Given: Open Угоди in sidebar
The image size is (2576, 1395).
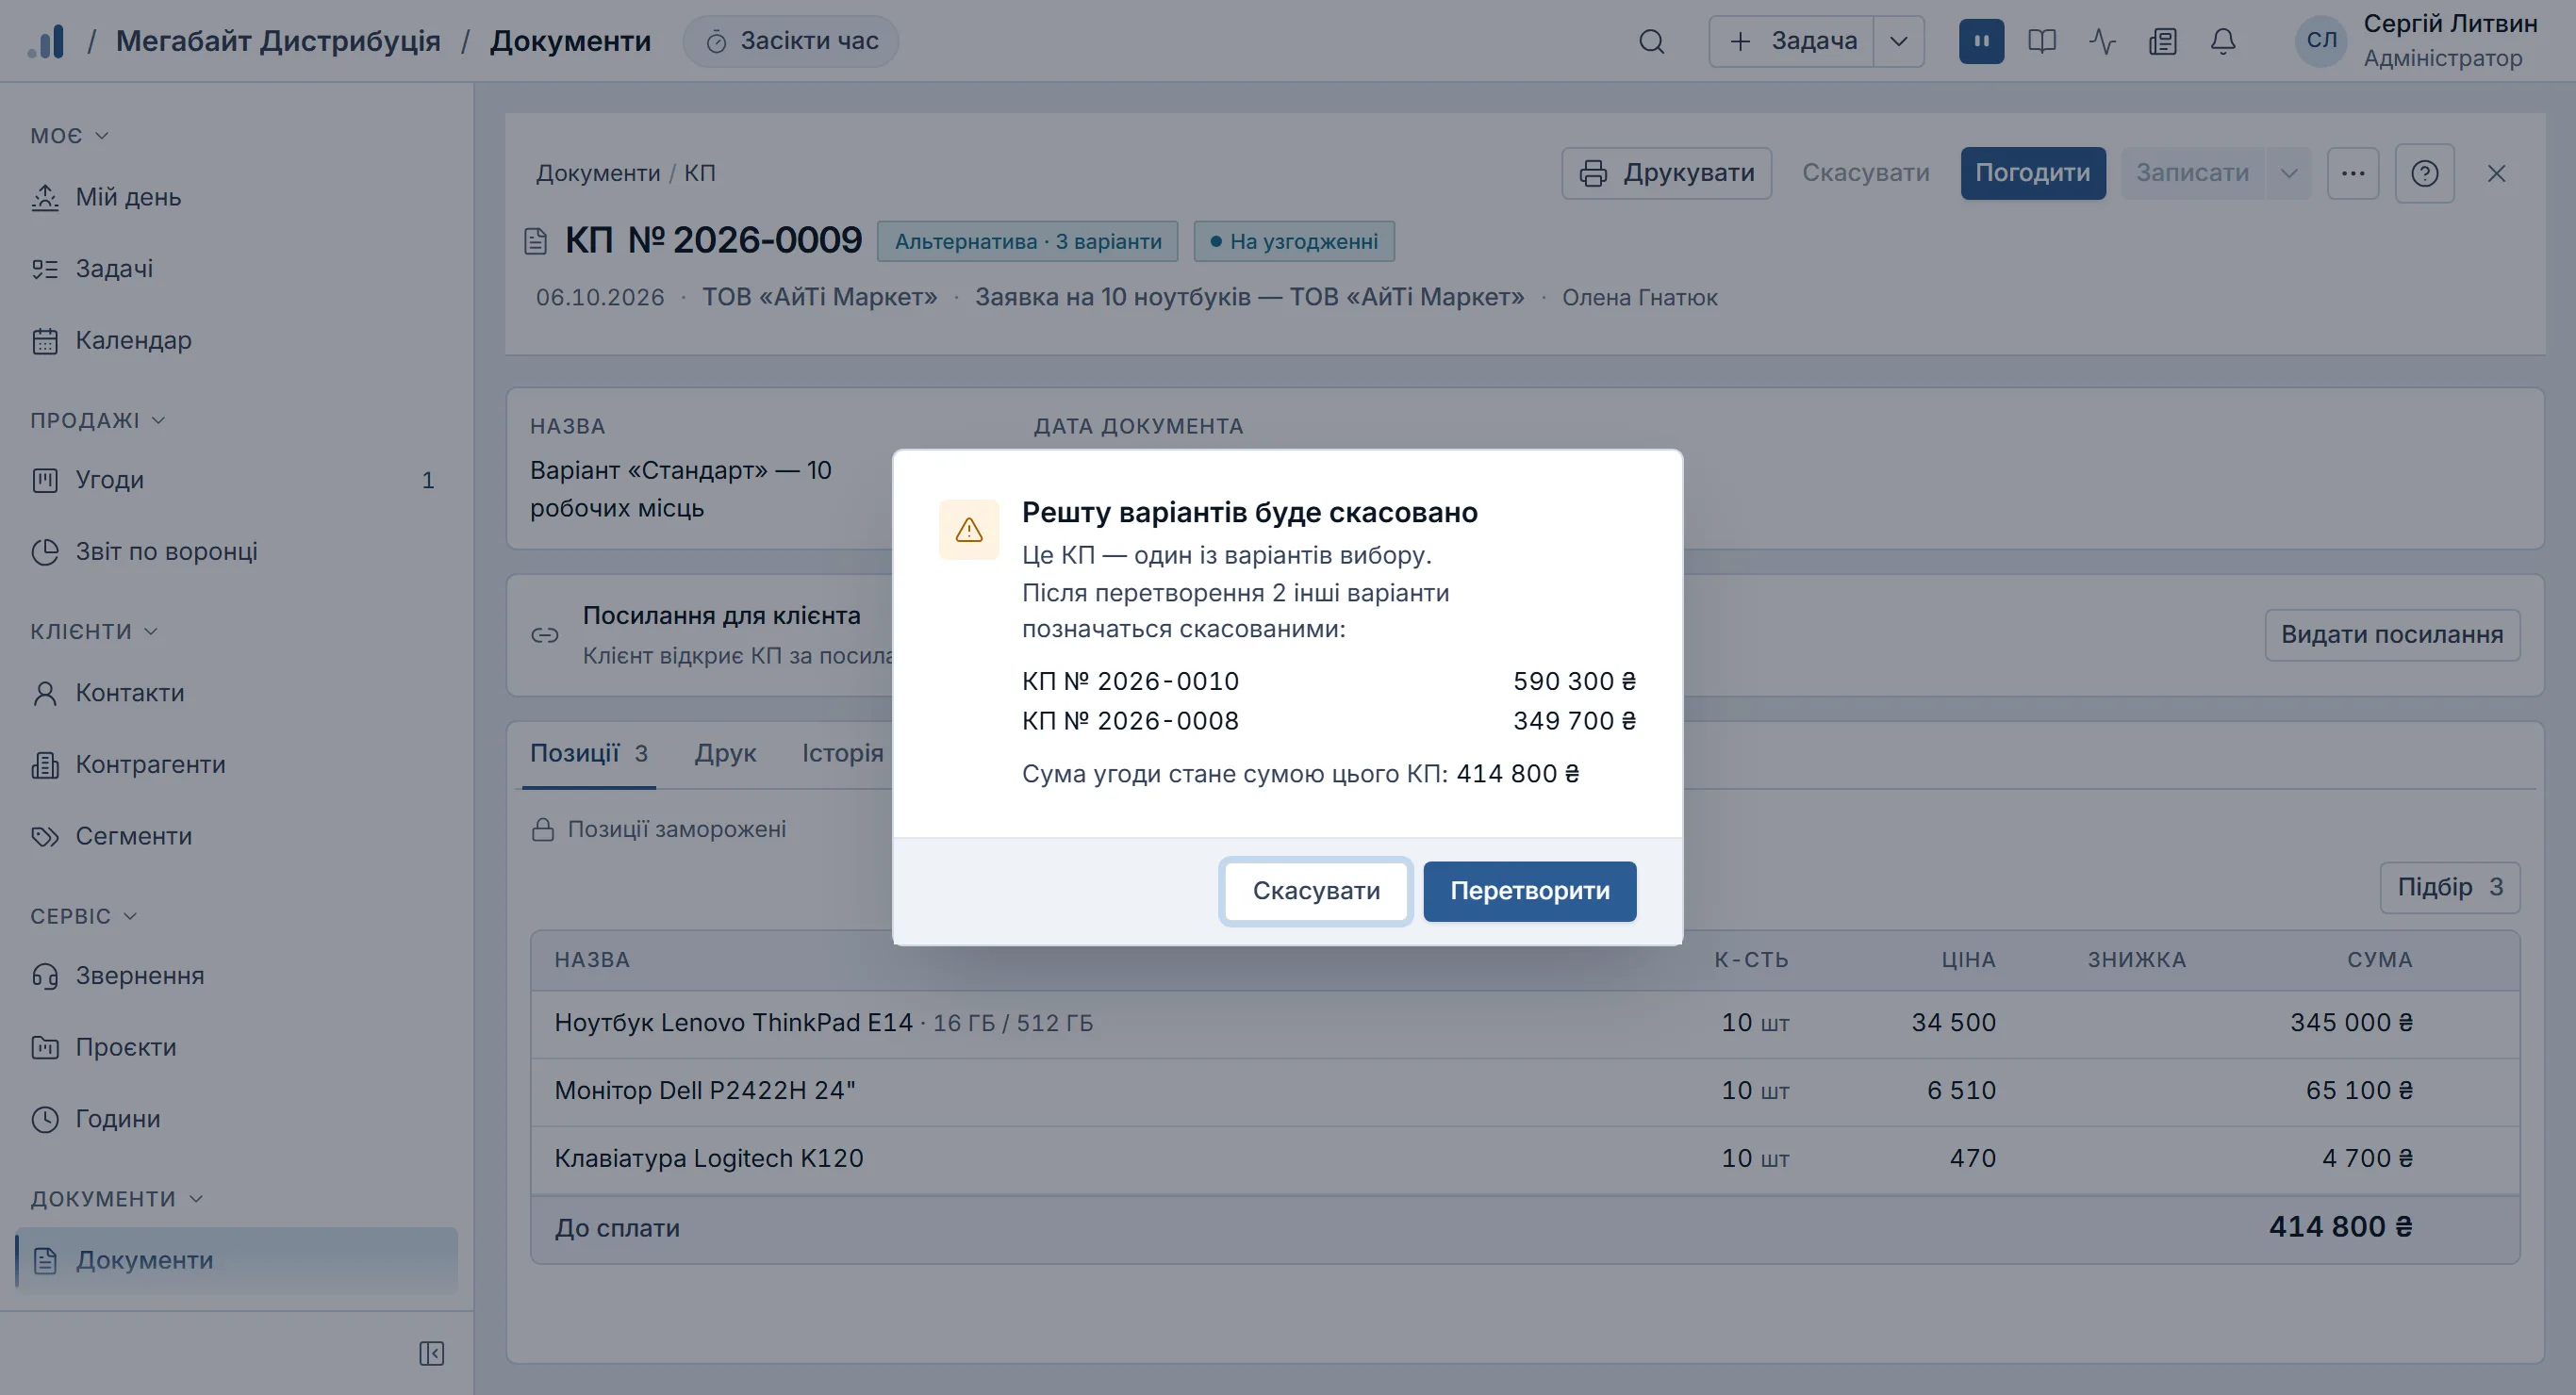Looking at the screenshot, I should coord(237,480).
